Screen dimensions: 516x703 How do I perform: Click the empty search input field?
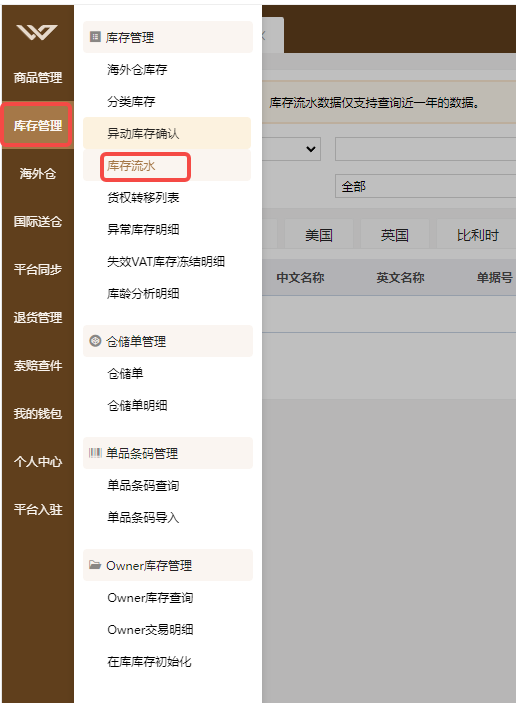pos(425,149)
